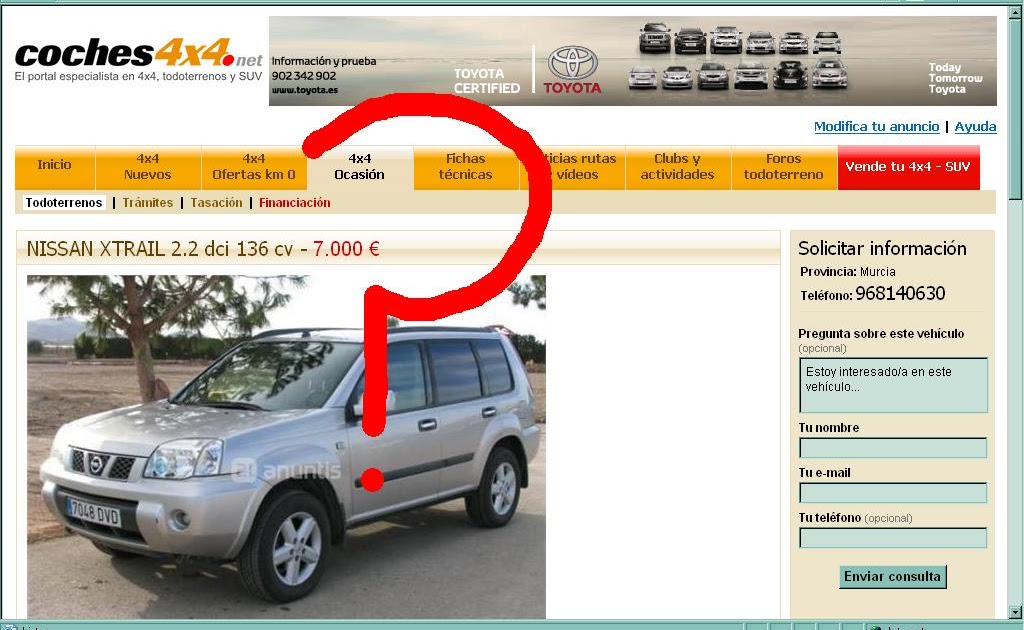
Task: Click the Tu nombre input field
Action: pos(893,448)
